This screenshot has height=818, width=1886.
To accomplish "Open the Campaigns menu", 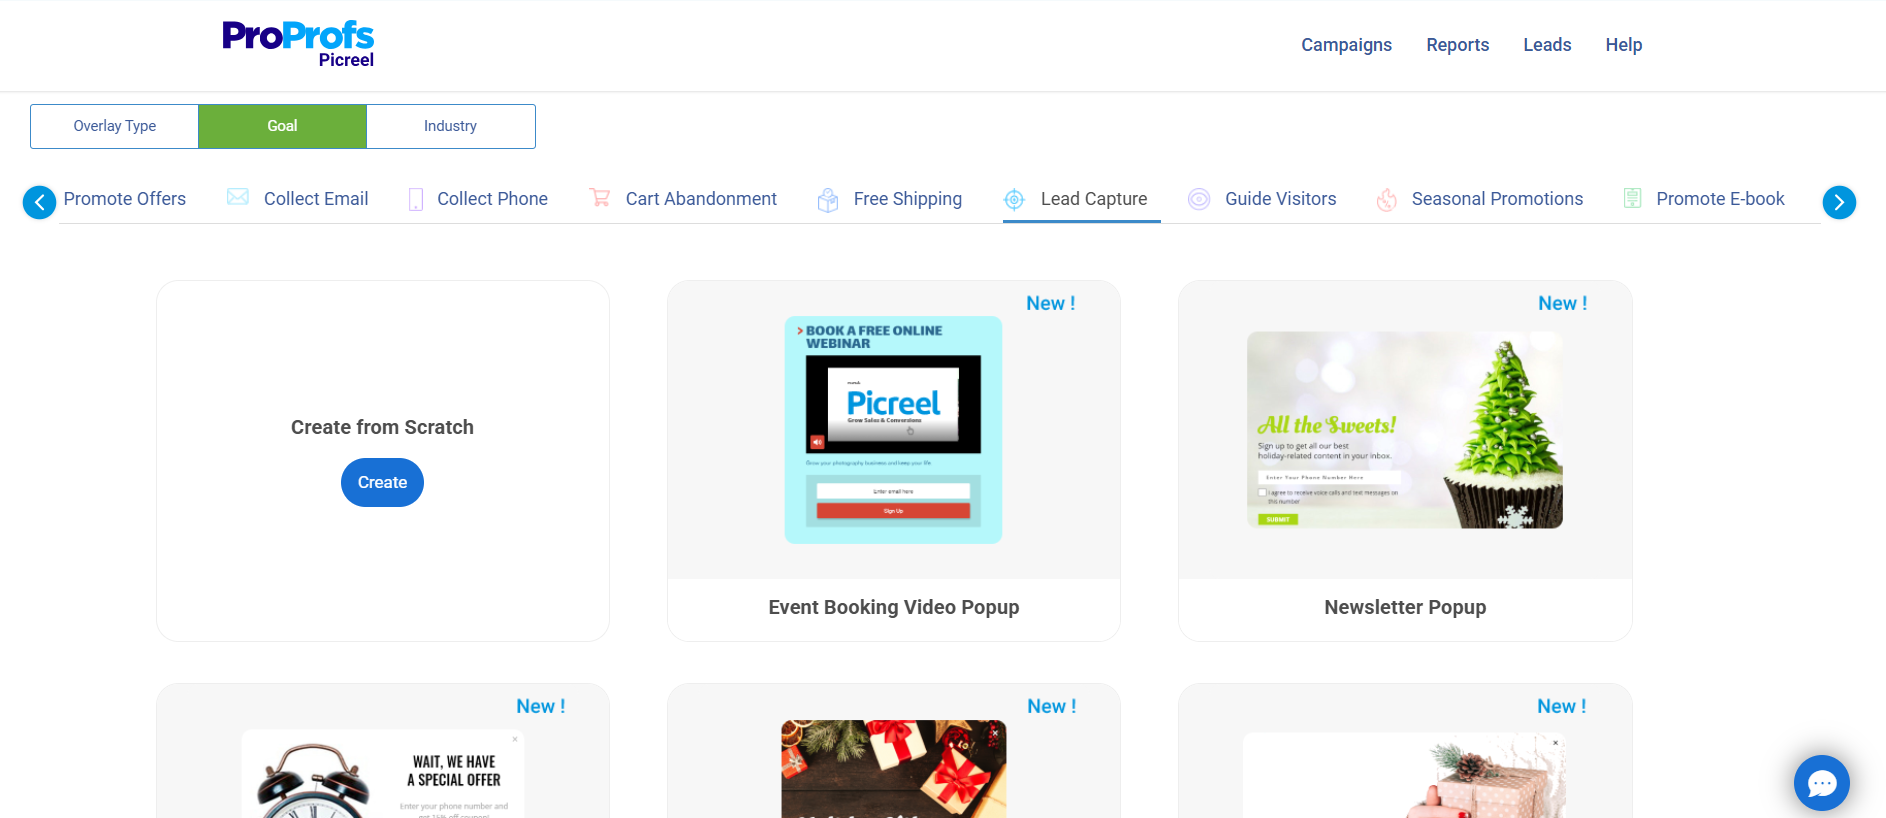I will 1346,45.
